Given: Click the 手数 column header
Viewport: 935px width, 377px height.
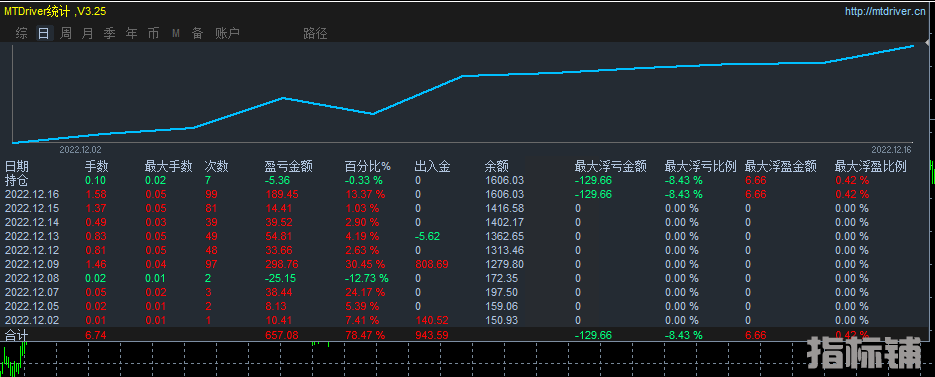Looking at the screenshot, I should (97, 166).
